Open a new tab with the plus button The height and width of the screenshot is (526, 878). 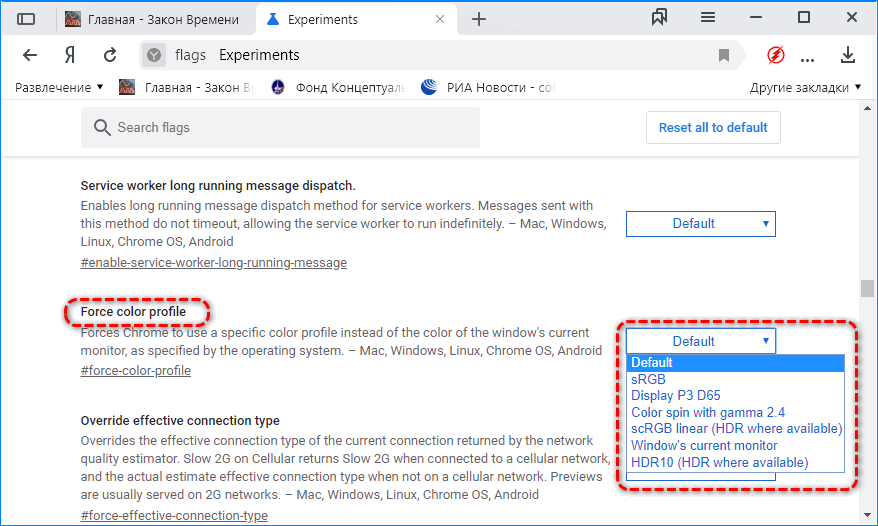479,19
